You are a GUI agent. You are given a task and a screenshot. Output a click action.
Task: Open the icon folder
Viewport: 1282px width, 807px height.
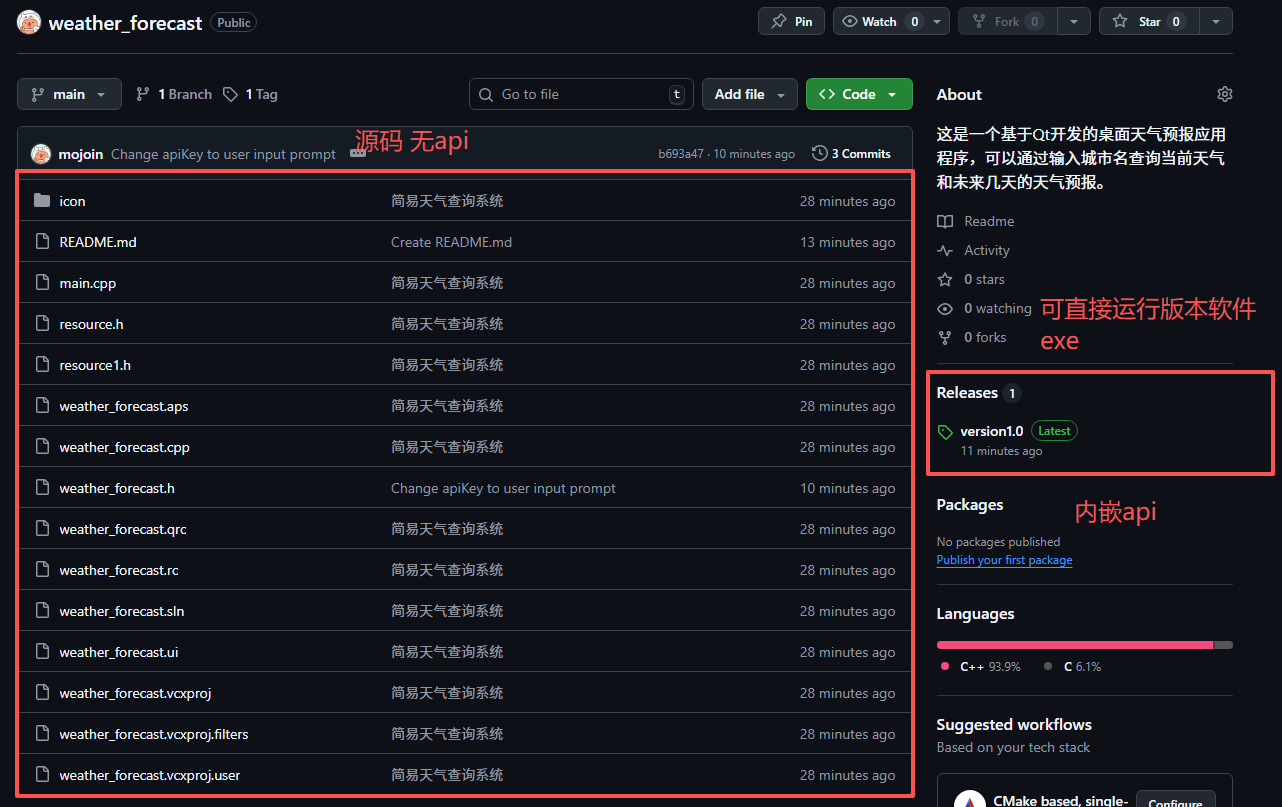click(x=72, y=201)
